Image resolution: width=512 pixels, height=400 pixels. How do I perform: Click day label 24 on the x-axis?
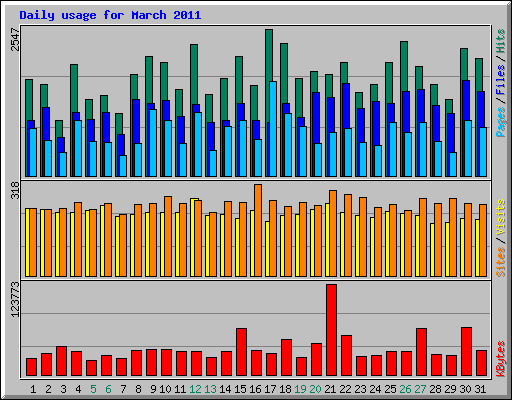(375, 389)
